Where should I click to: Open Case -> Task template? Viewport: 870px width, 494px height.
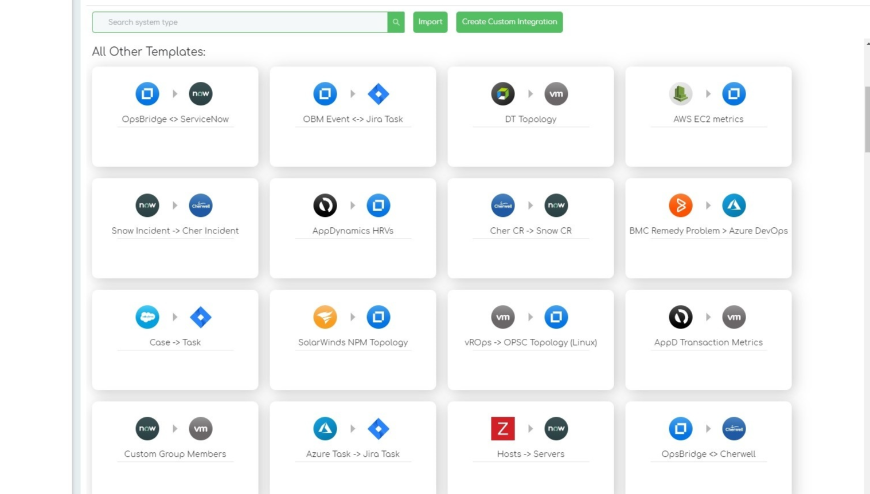click(175, 342)
